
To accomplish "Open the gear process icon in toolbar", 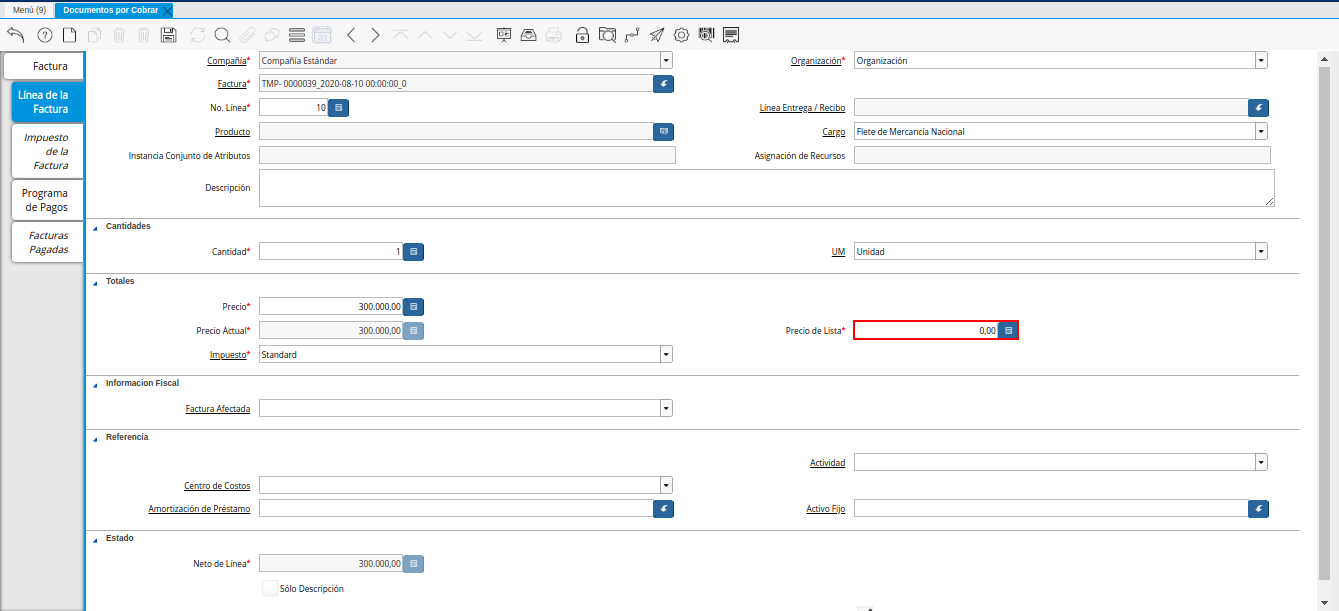I will (681, 35).
